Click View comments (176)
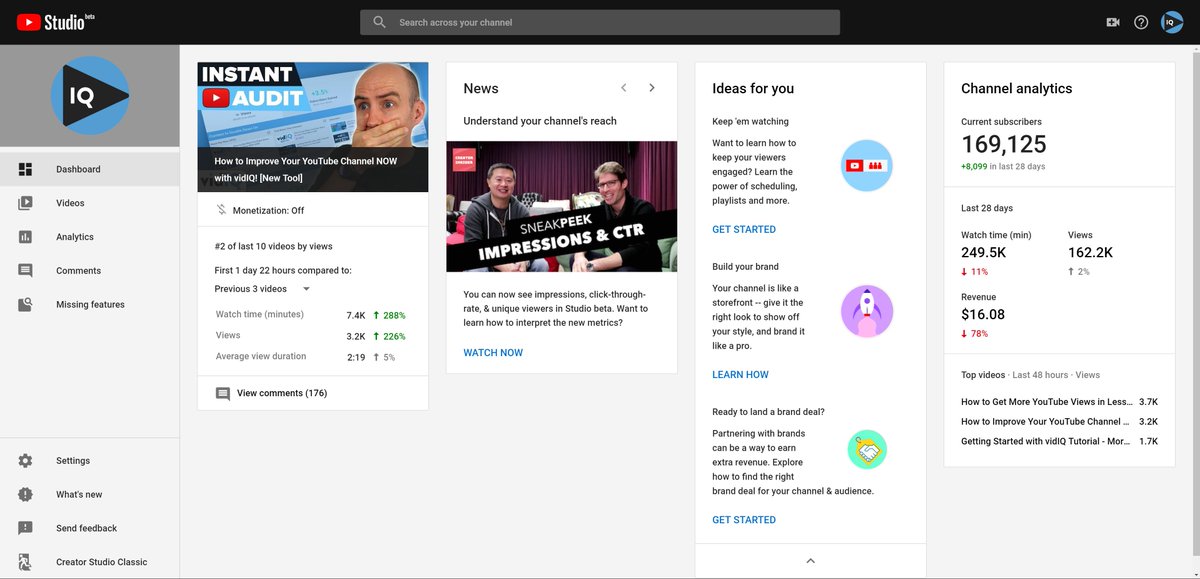 pyautogui.click(x=282, y=394)
